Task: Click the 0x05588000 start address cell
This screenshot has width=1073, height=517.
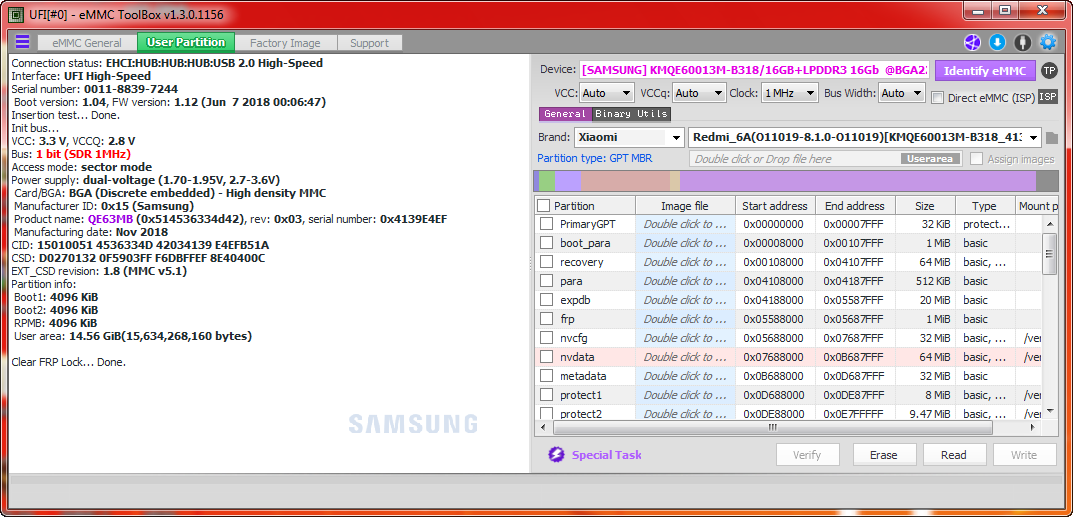Action: coord(775,319)
